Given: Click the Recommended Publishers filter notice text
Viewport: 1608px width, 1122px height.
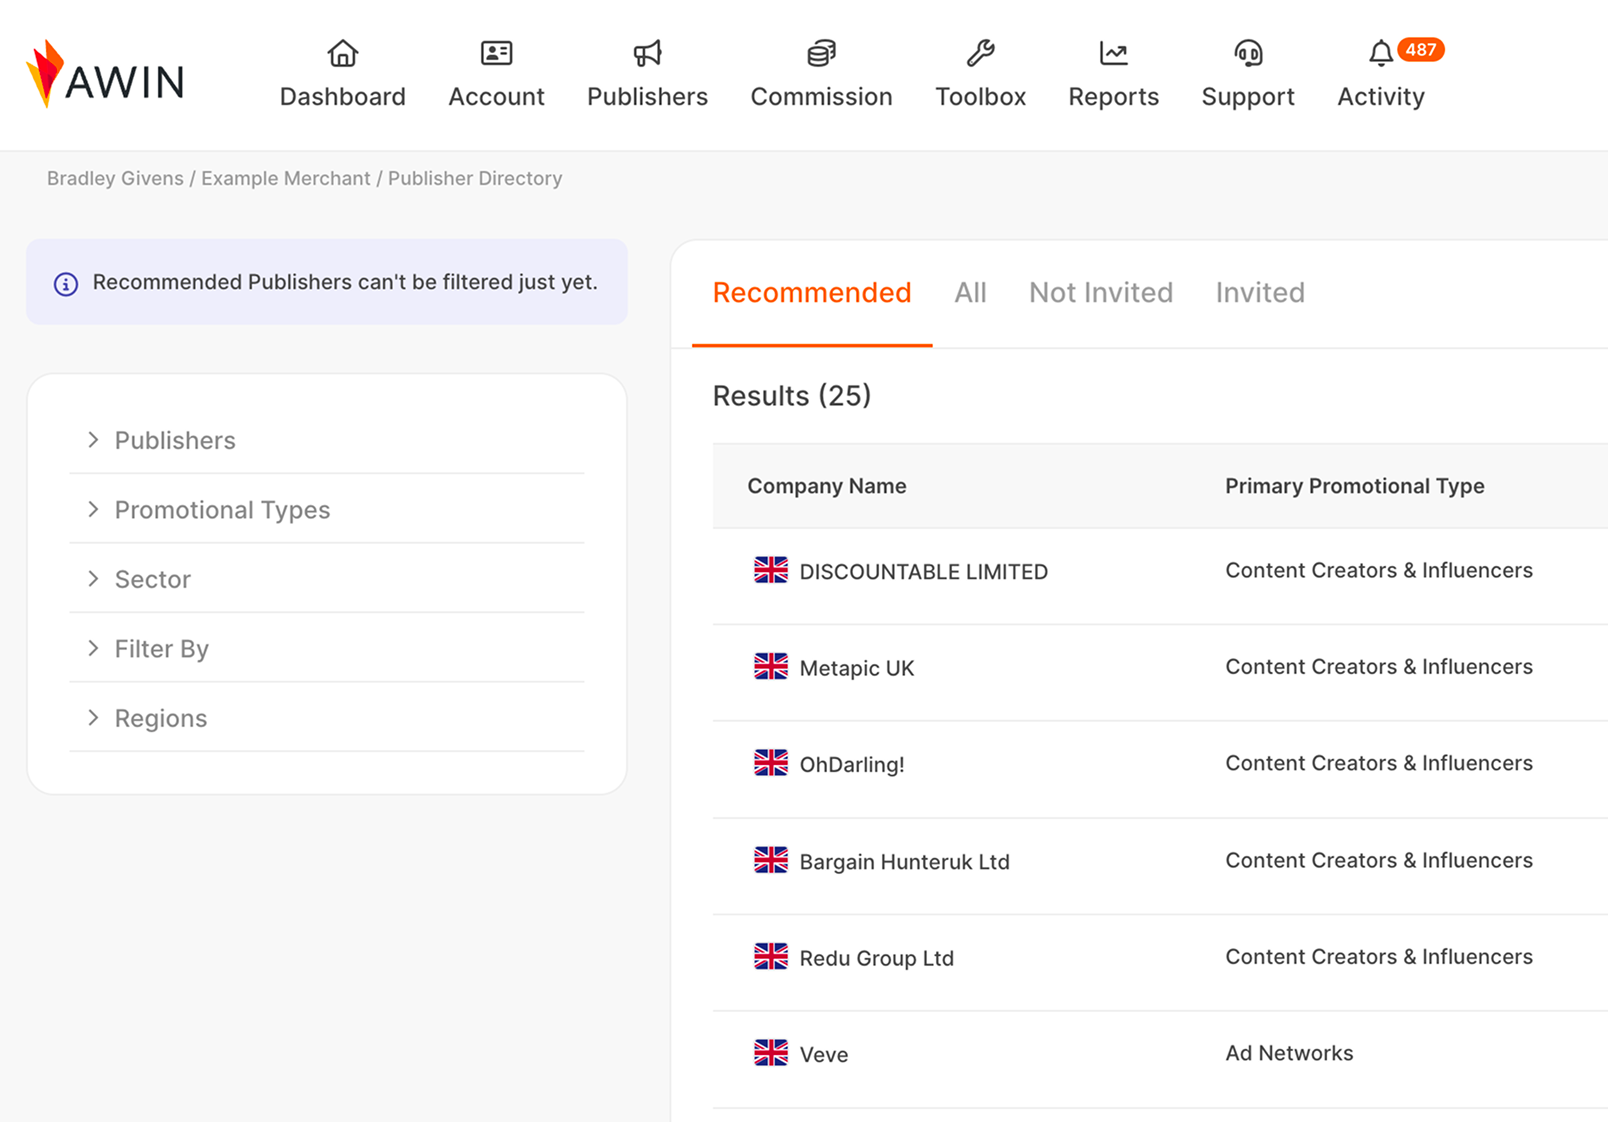Looking at the screenshot, I should tap(345, 282).
